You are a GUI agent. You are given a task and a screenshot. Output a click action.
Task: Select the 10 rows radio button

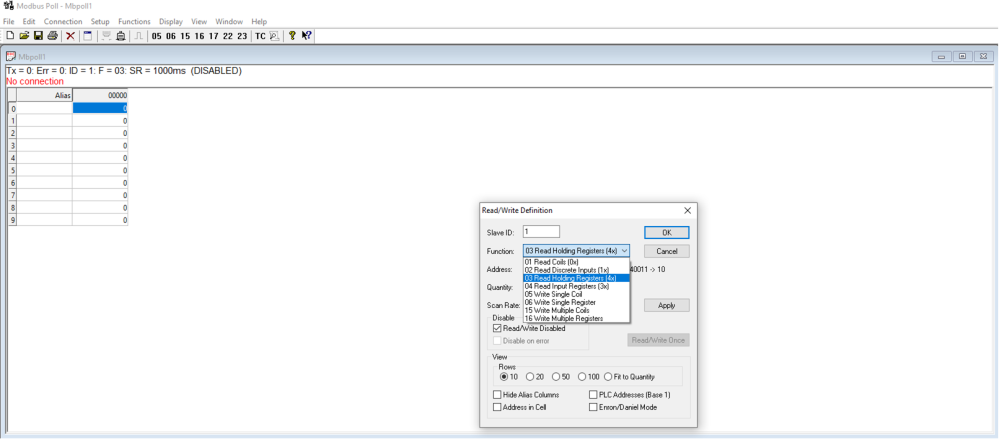[504, 376]
